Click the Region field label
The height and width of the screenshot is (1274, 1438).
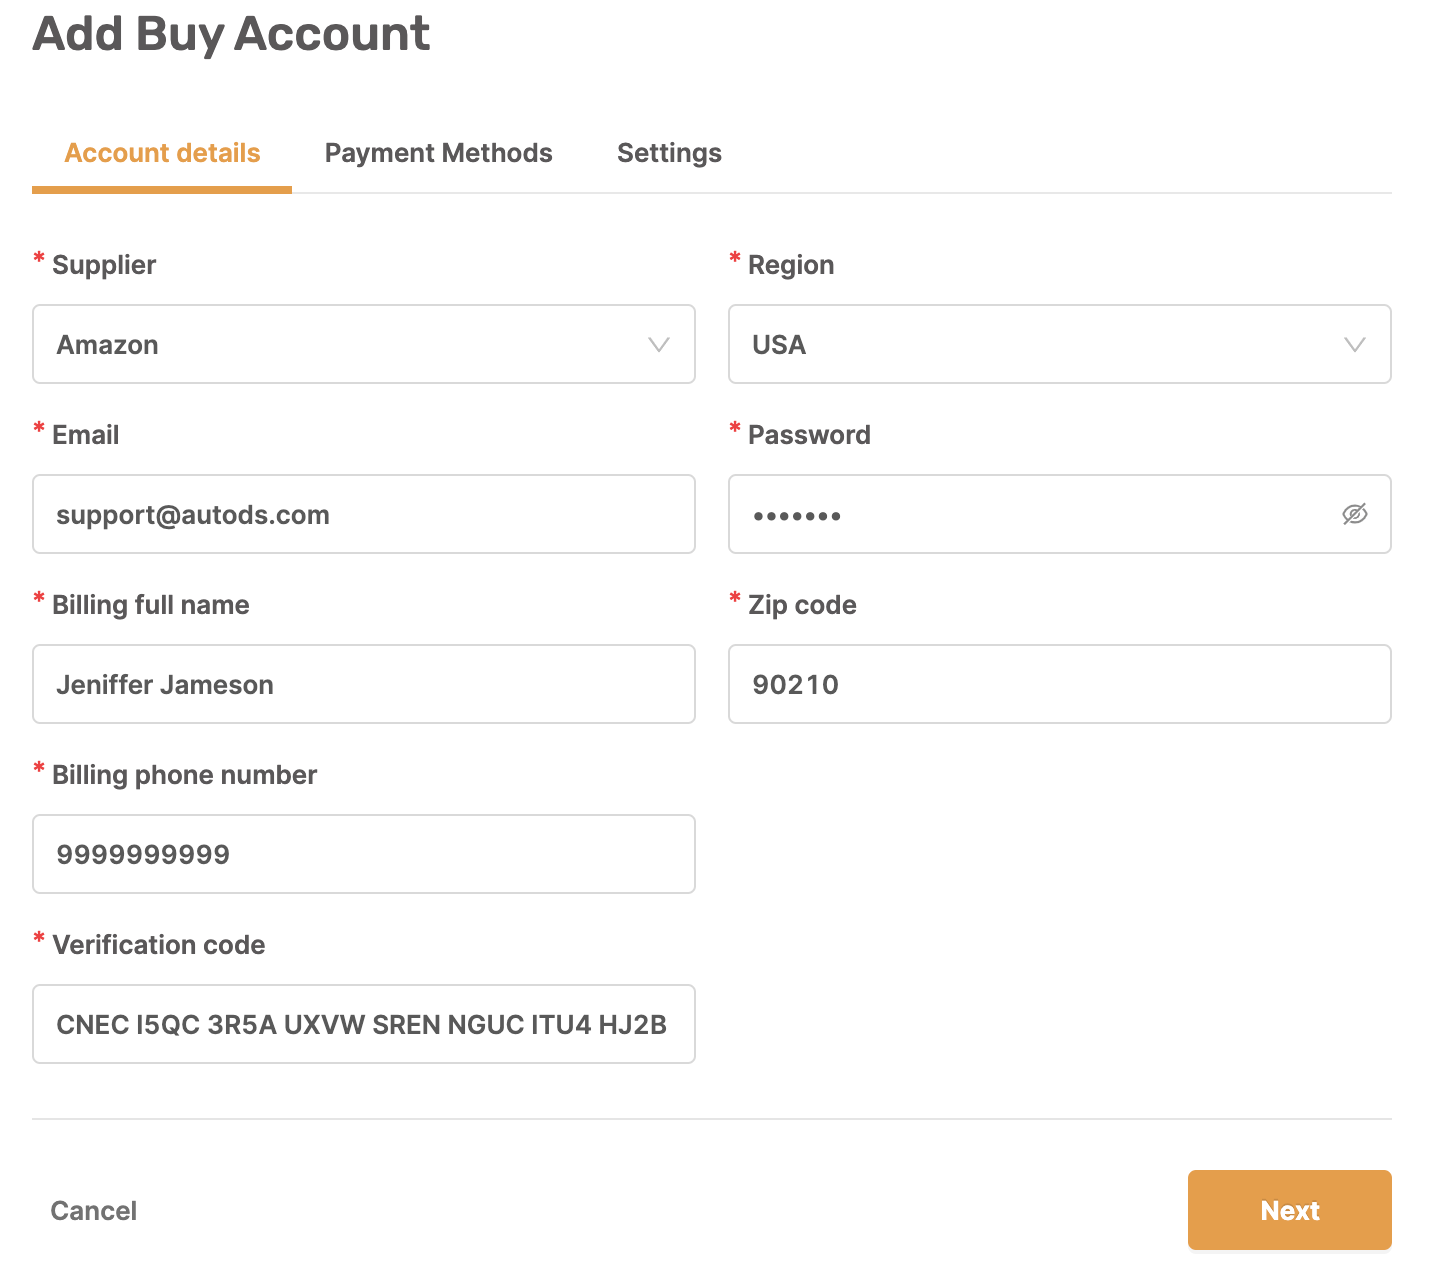pos(791,265)
